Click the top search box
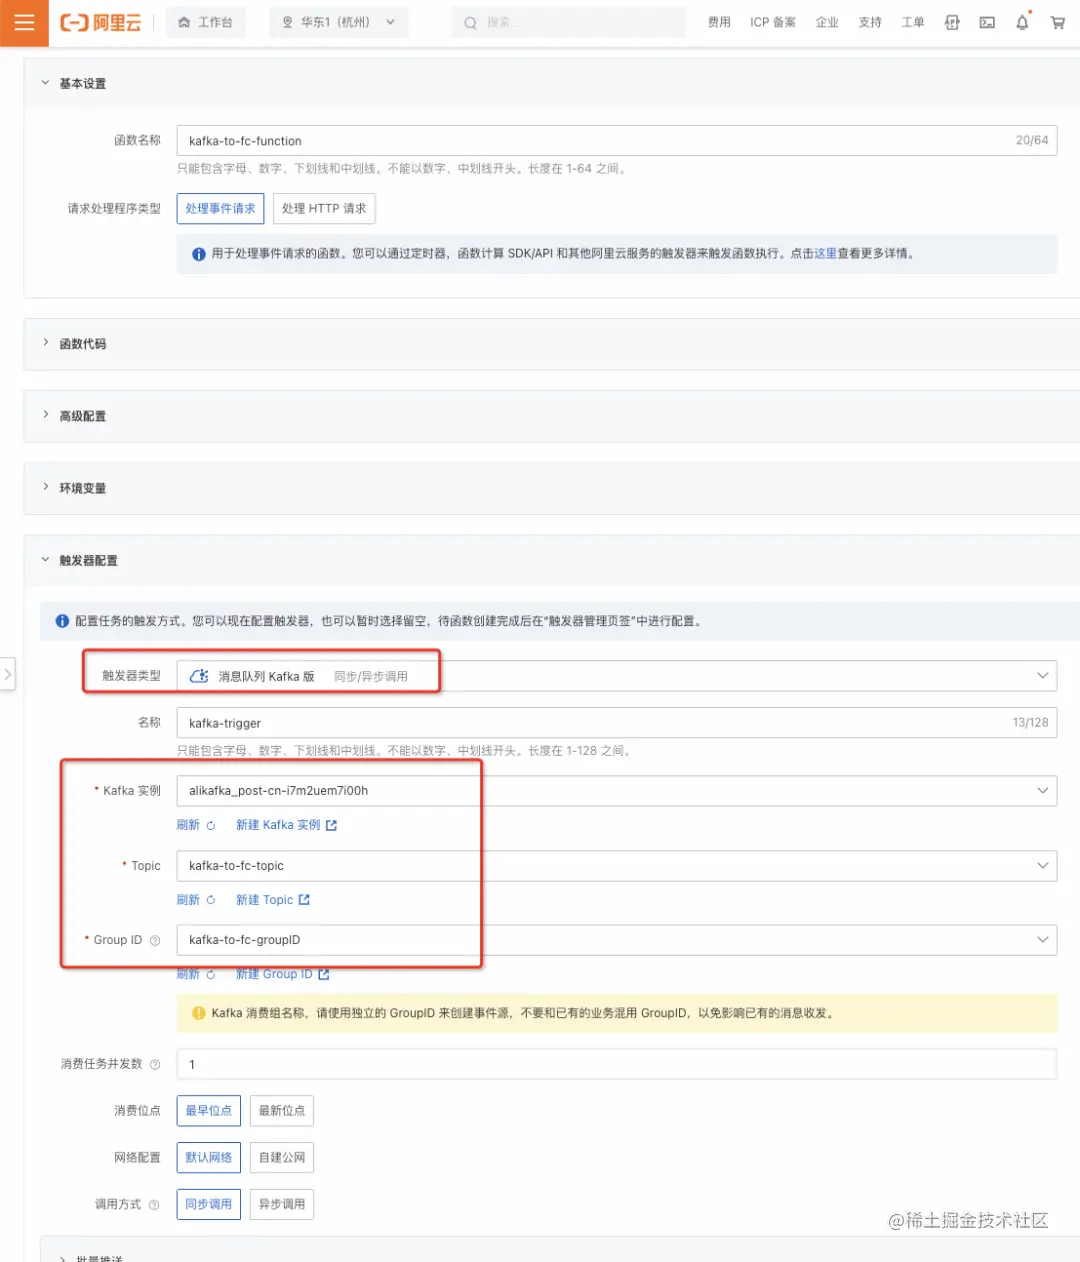Viewport: 1080px width, 1262px height. point(569,22)
